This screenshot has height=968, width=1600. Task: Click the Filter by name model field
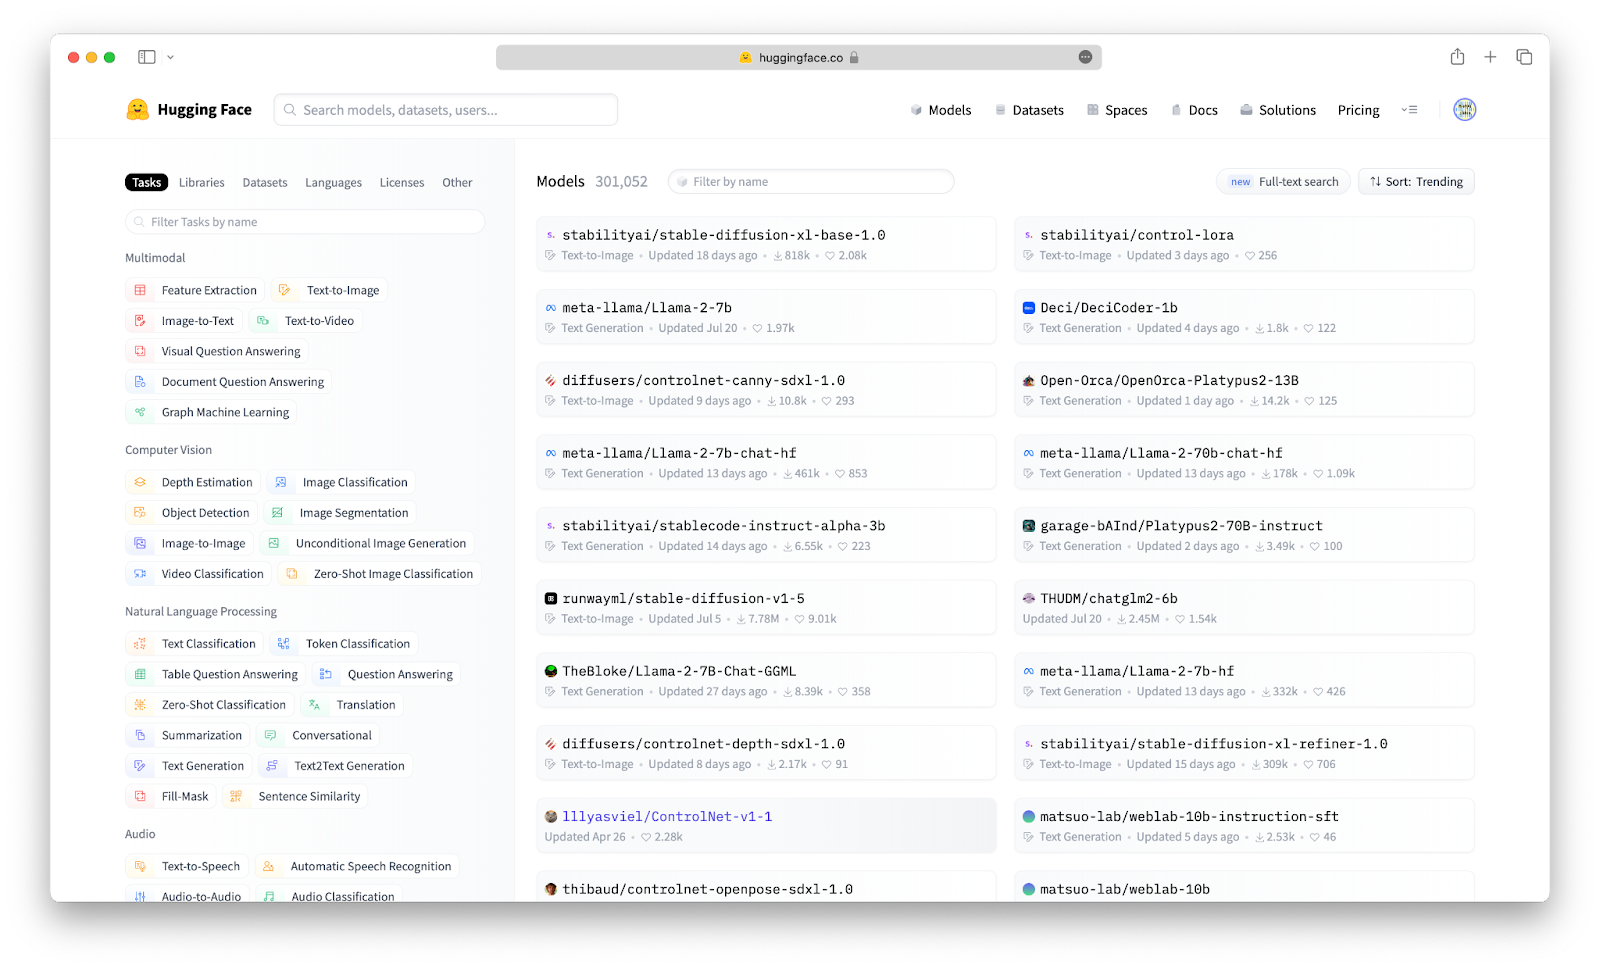pos(811,182)
